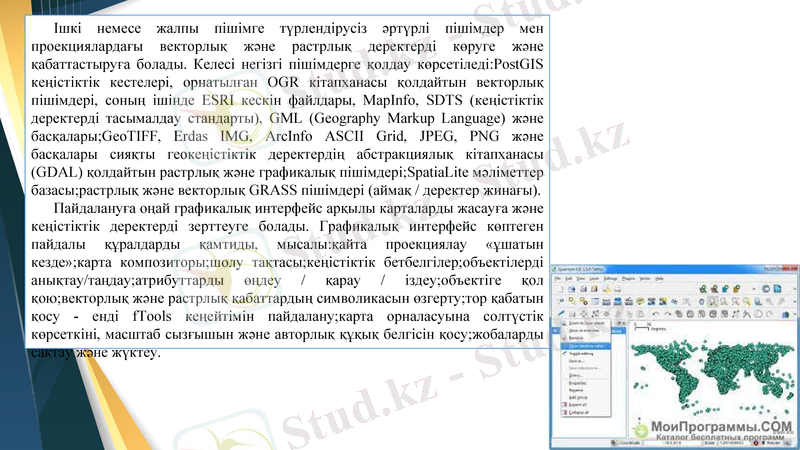Click the projection status icon at status bar end
800x450 pixels.
point(788,443)
